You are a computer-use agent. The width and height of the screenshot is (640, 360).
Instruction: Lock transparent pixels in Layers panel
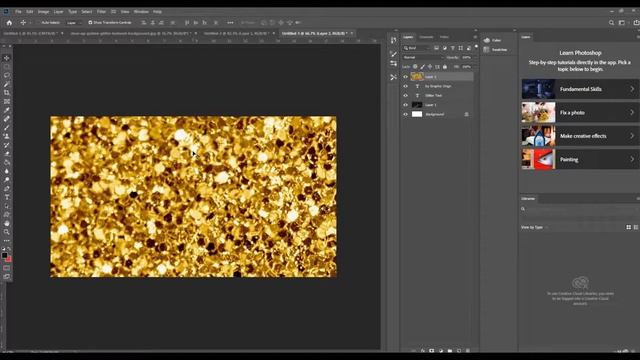coord(415,67)
